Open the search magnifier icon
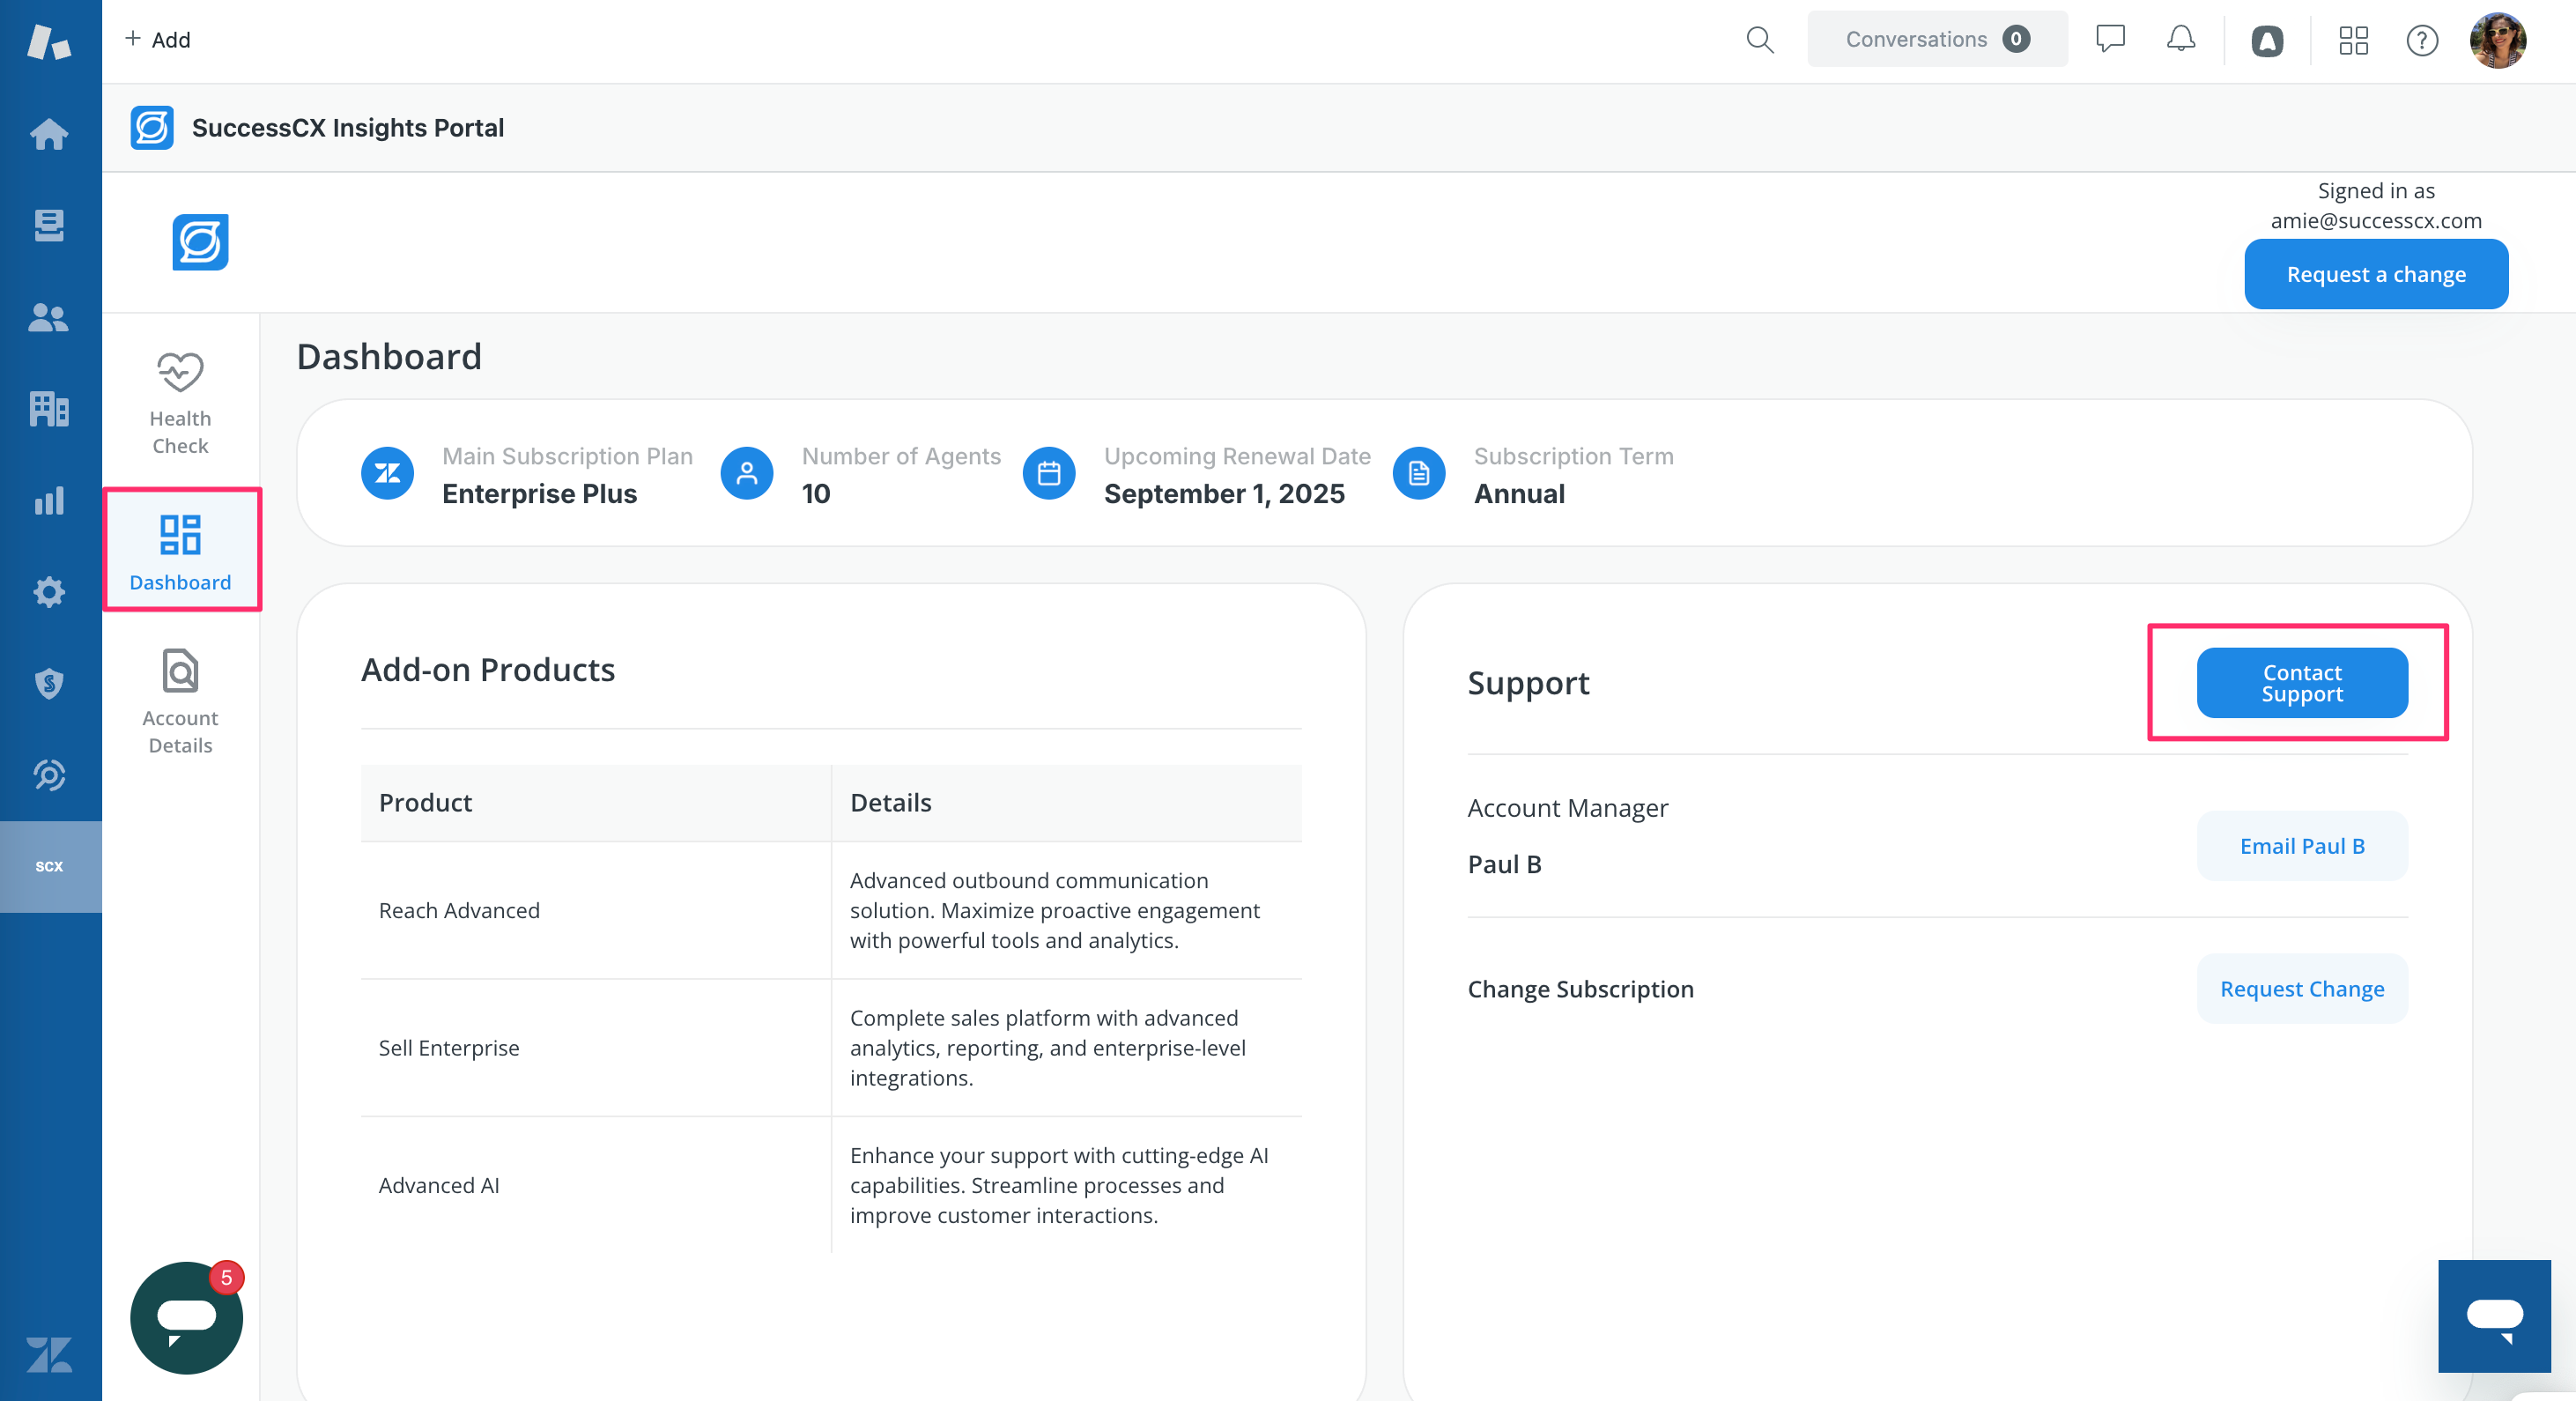Screen dimensions: 2576x1401 [x=1759, y=40]
